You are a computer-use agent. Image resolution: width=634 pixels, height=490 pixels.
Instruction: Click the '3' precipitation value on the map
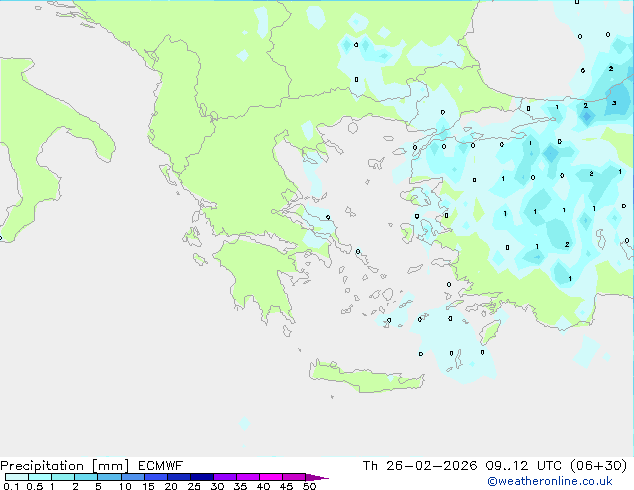pyautogui.click(x=614, y=103)
